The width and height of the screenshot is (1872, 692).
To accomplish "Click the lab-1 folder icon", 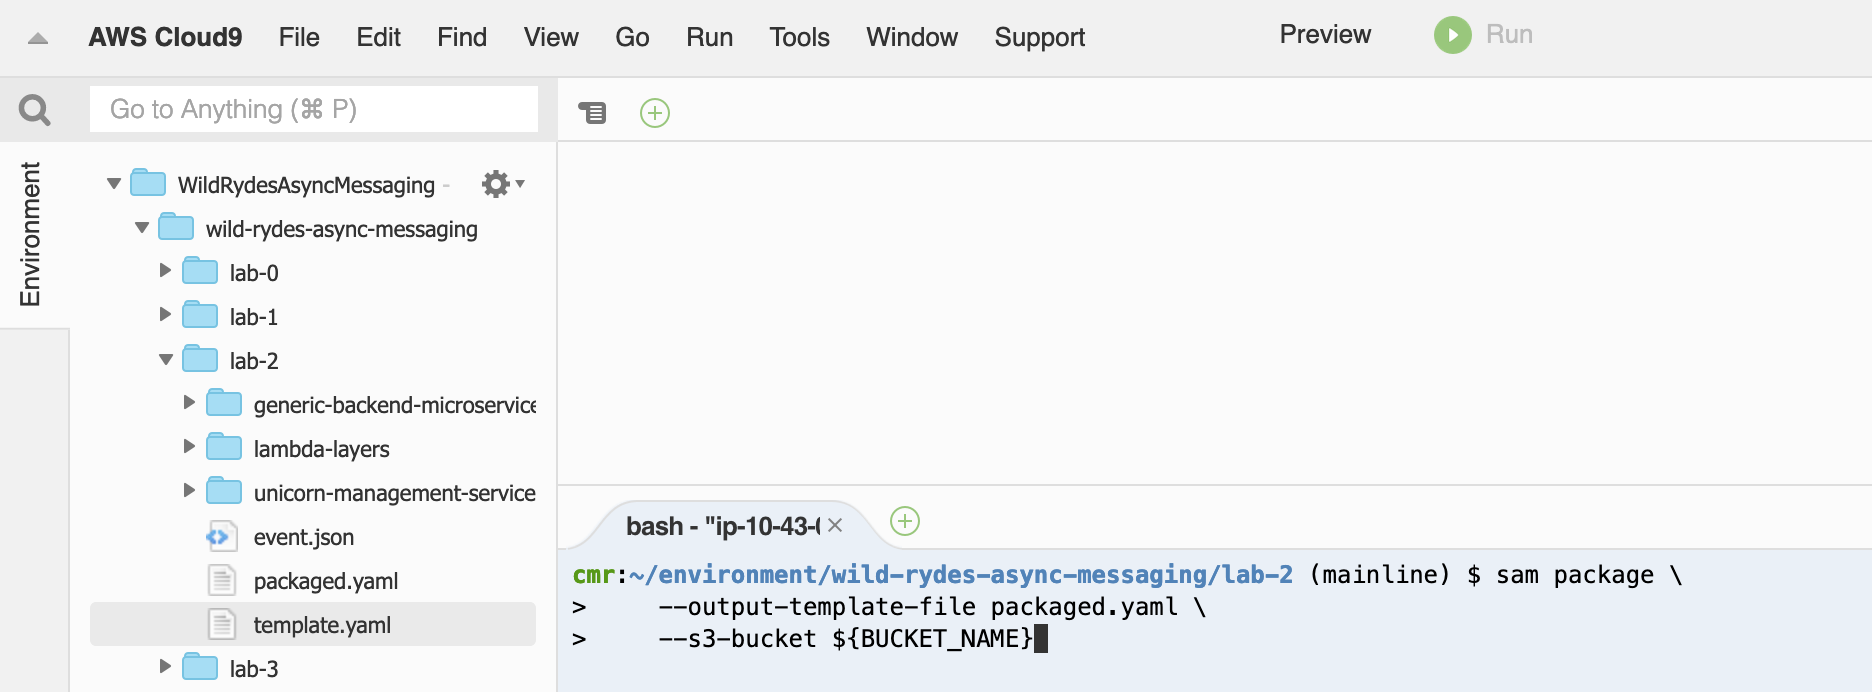I will (200, 315).
